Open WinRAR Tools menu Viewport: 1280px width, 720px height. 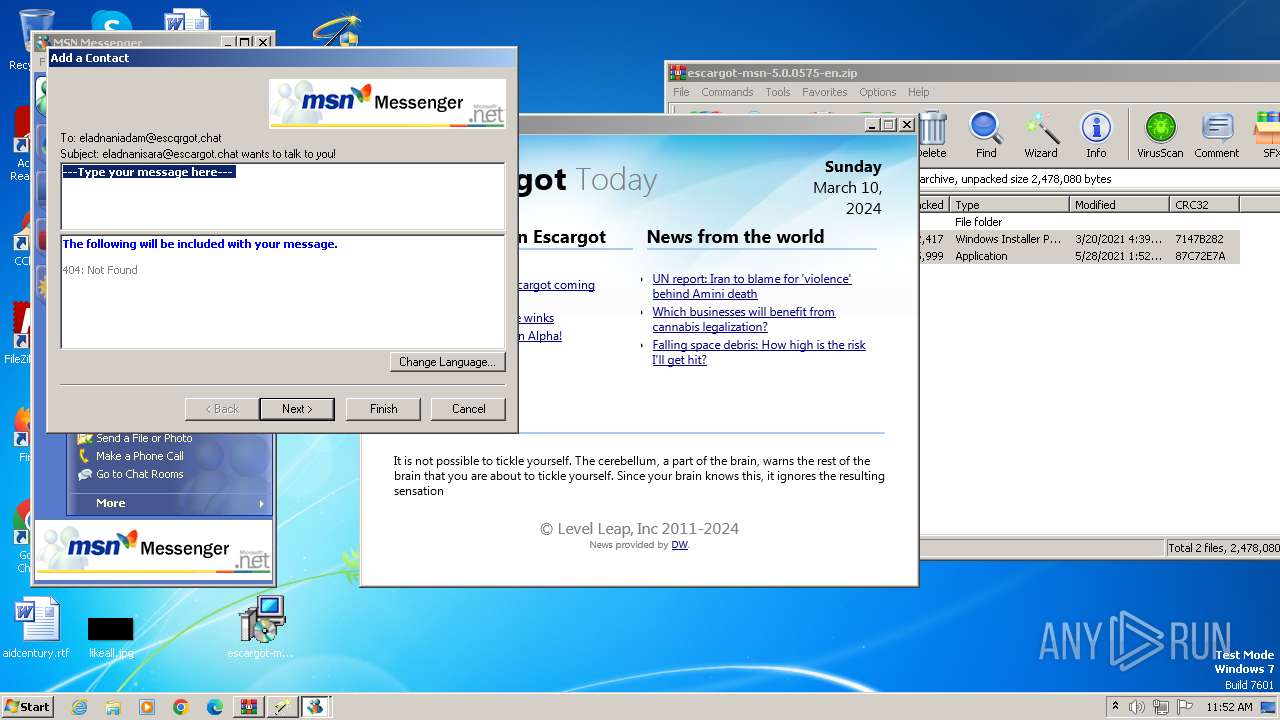(x=778, y=92)
